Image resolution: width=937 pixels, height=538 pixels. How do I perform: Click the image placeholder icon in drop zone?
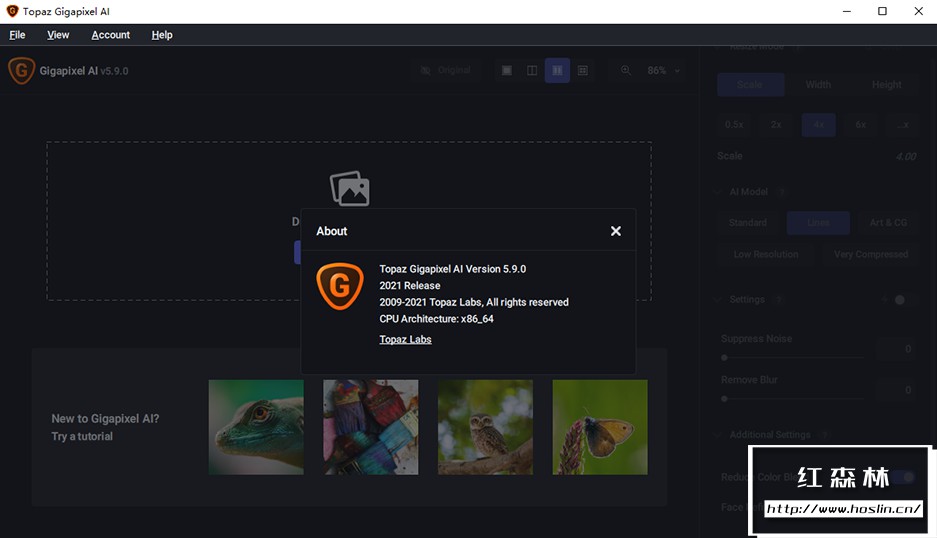click(350, 188)
